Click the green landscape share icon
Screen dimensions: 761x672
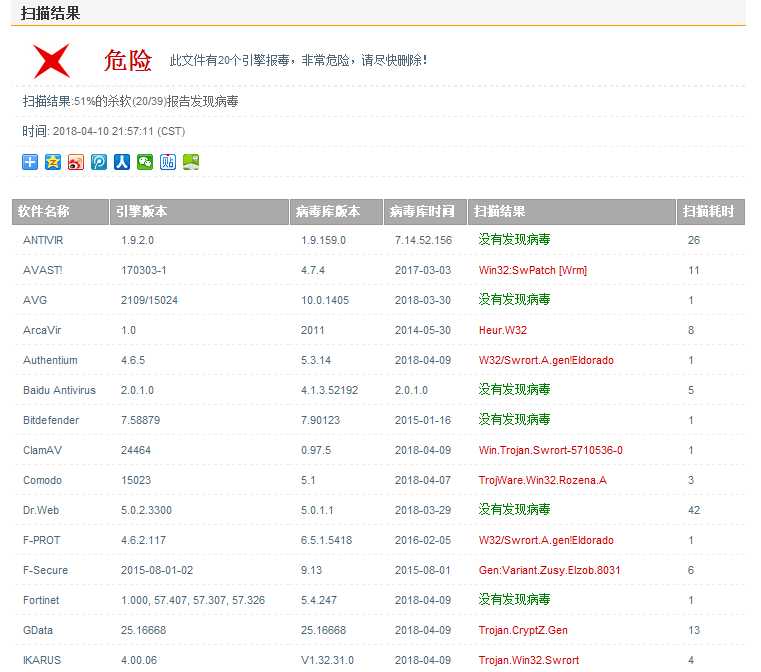point(191,162)
